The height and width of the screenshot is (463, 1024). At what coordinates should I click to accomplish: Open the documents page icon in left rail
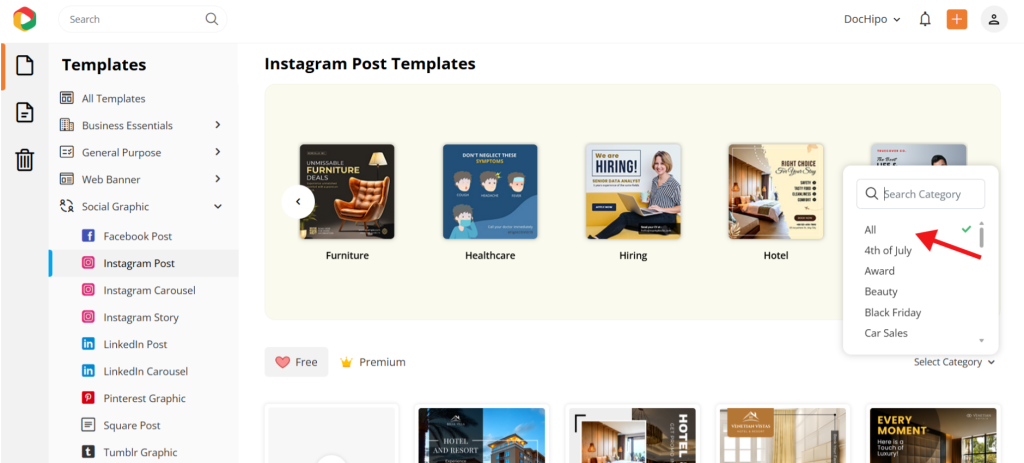pos(25,66)
